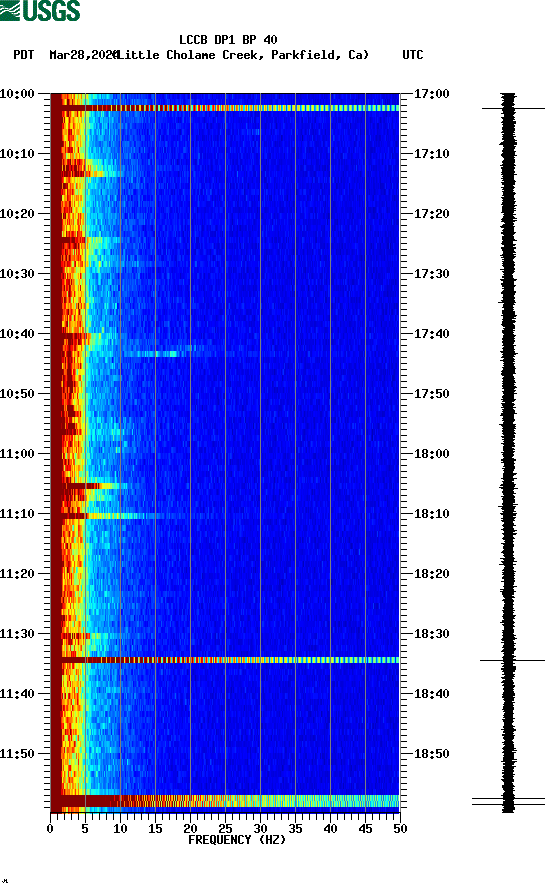552x892 pixels.
Task: Click the 11:50 PDT time label
Action: pyautogui.click(x=17, y=754)
